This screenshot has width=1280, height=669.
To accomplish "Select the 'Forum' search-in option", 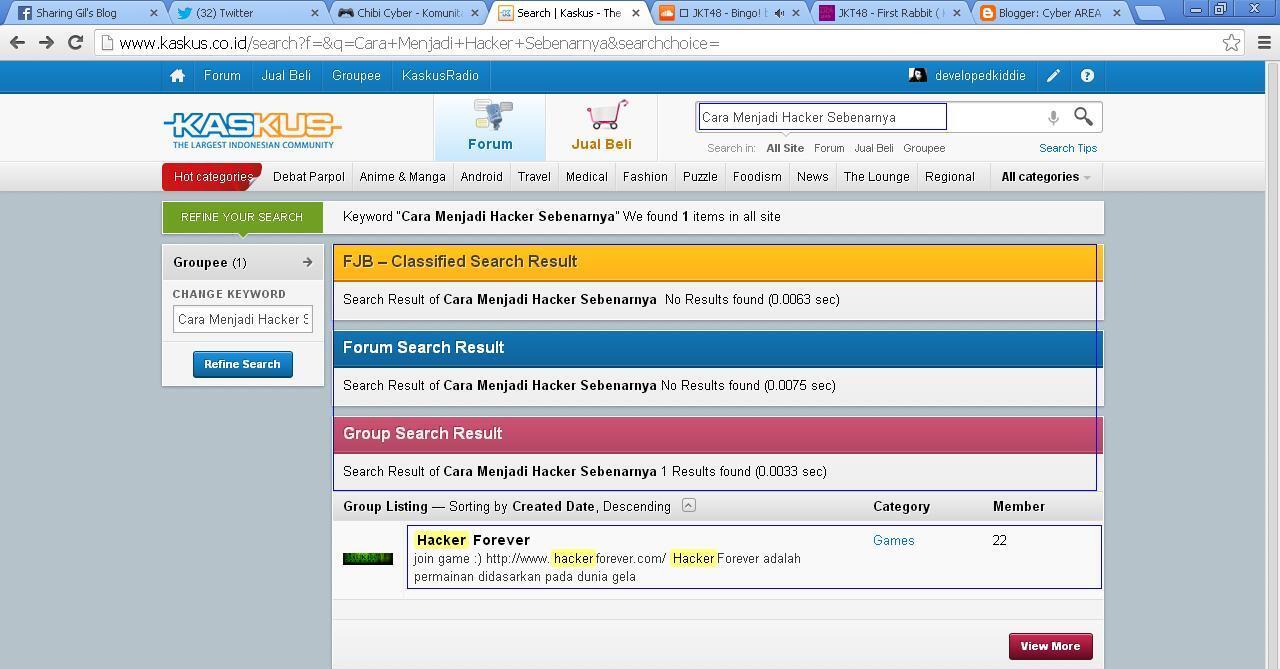I will point(828,148).
